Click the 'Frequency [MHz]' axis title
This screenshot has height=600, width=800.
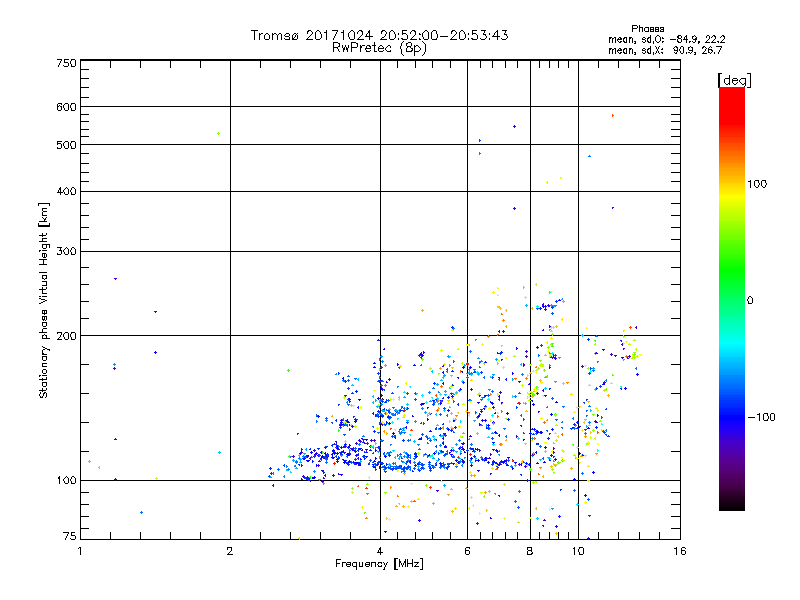379,564
